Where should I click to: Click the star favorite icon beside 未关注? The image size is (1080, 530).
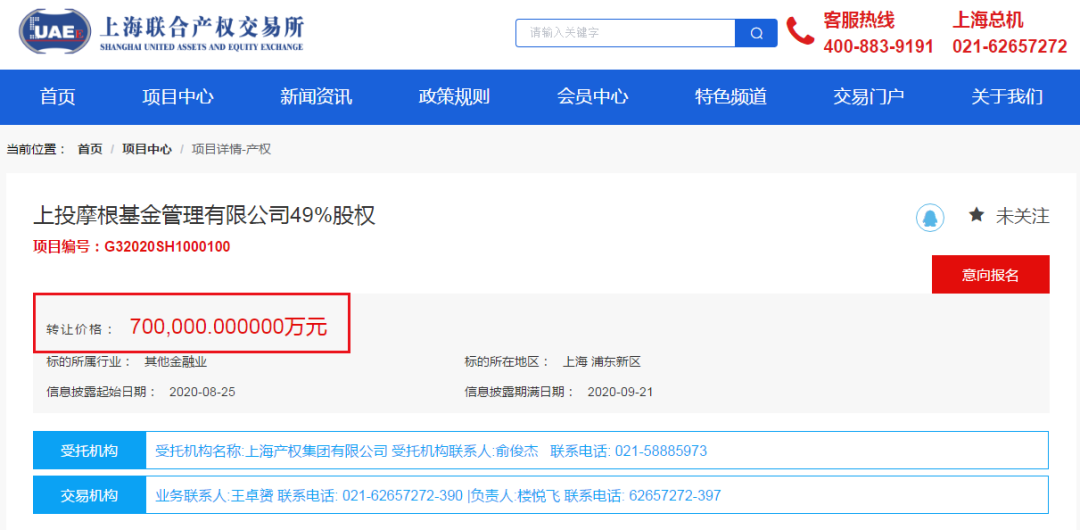[976, 216]
